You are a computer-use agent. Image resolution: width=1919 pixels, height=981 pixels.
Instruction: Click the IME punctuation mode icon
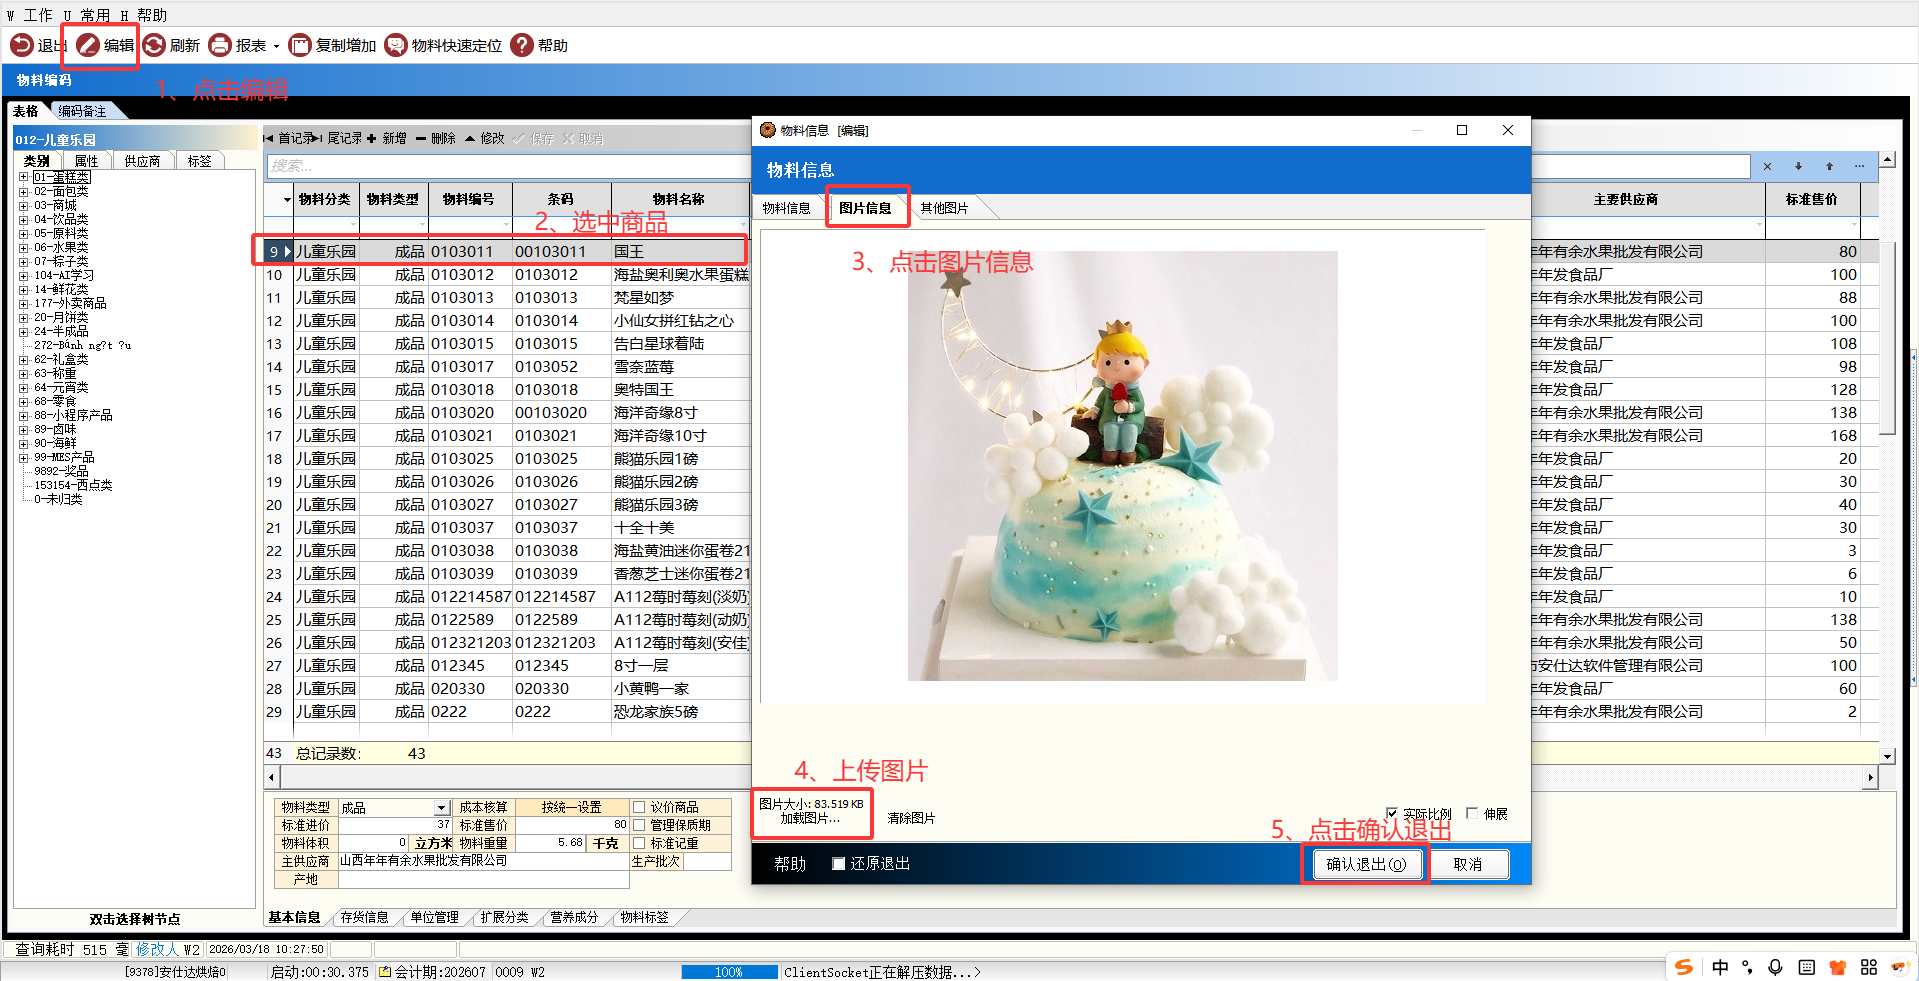(x=1747, y=967)
